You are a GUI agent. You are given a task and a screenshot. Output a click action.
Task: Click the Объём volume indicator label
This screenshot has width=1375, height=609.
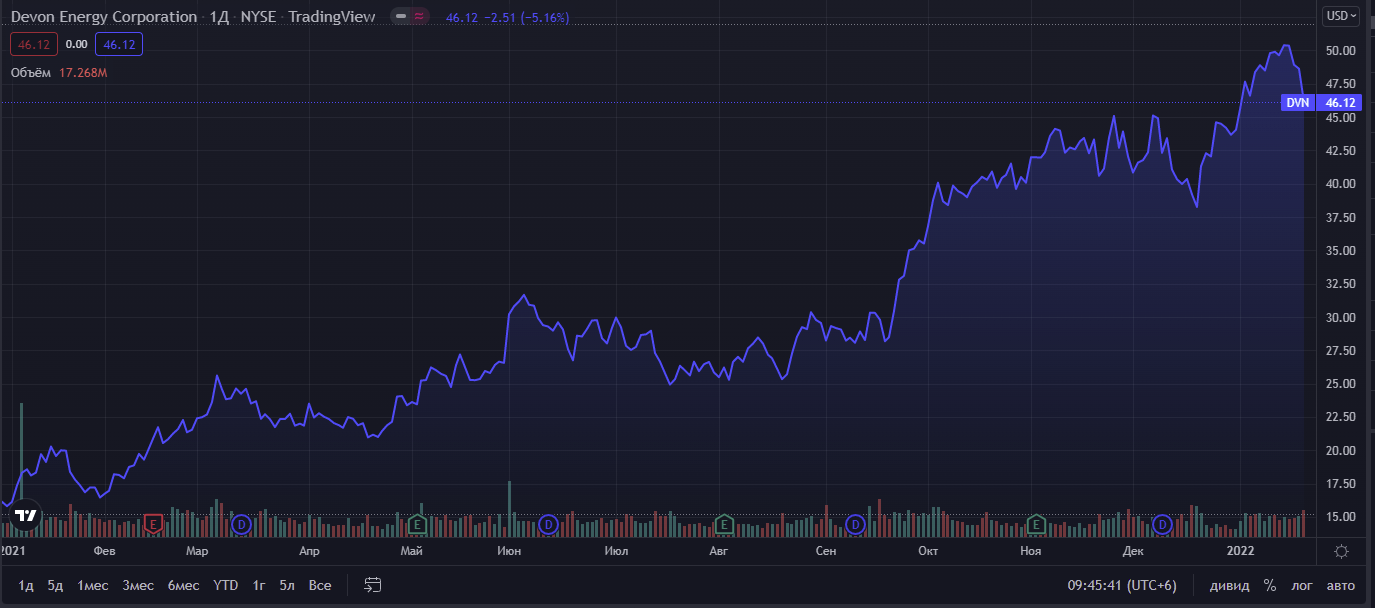point(31,73)
